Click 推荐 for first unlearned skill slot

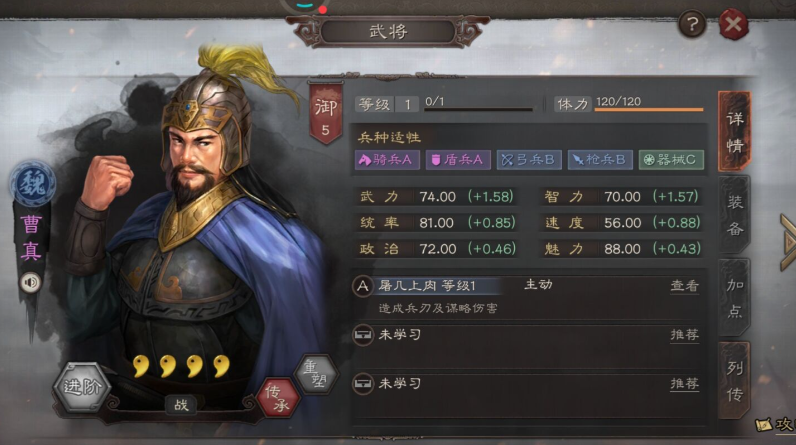point(684,335)
